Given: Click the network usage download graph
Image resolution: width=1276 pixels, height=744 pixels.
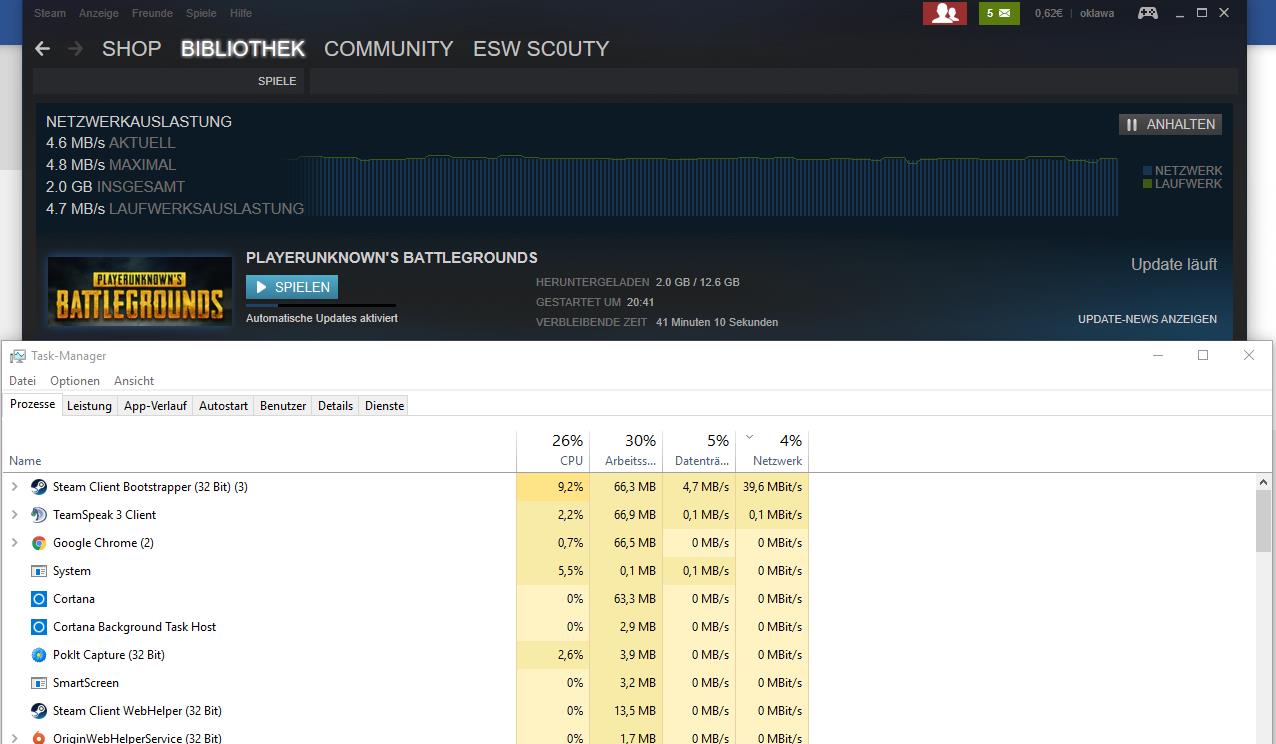Looking at the screenshot, I should pyautogui.click(x=703, y=185).
